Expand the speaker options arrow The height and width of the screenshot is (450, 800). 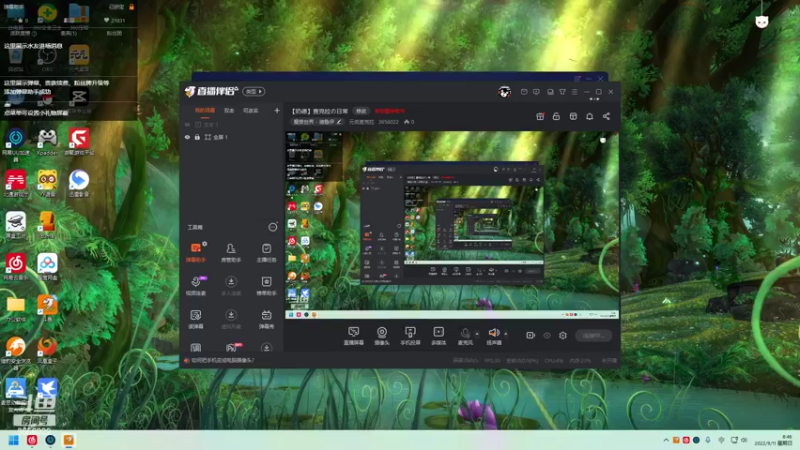[x=506, y=334]
